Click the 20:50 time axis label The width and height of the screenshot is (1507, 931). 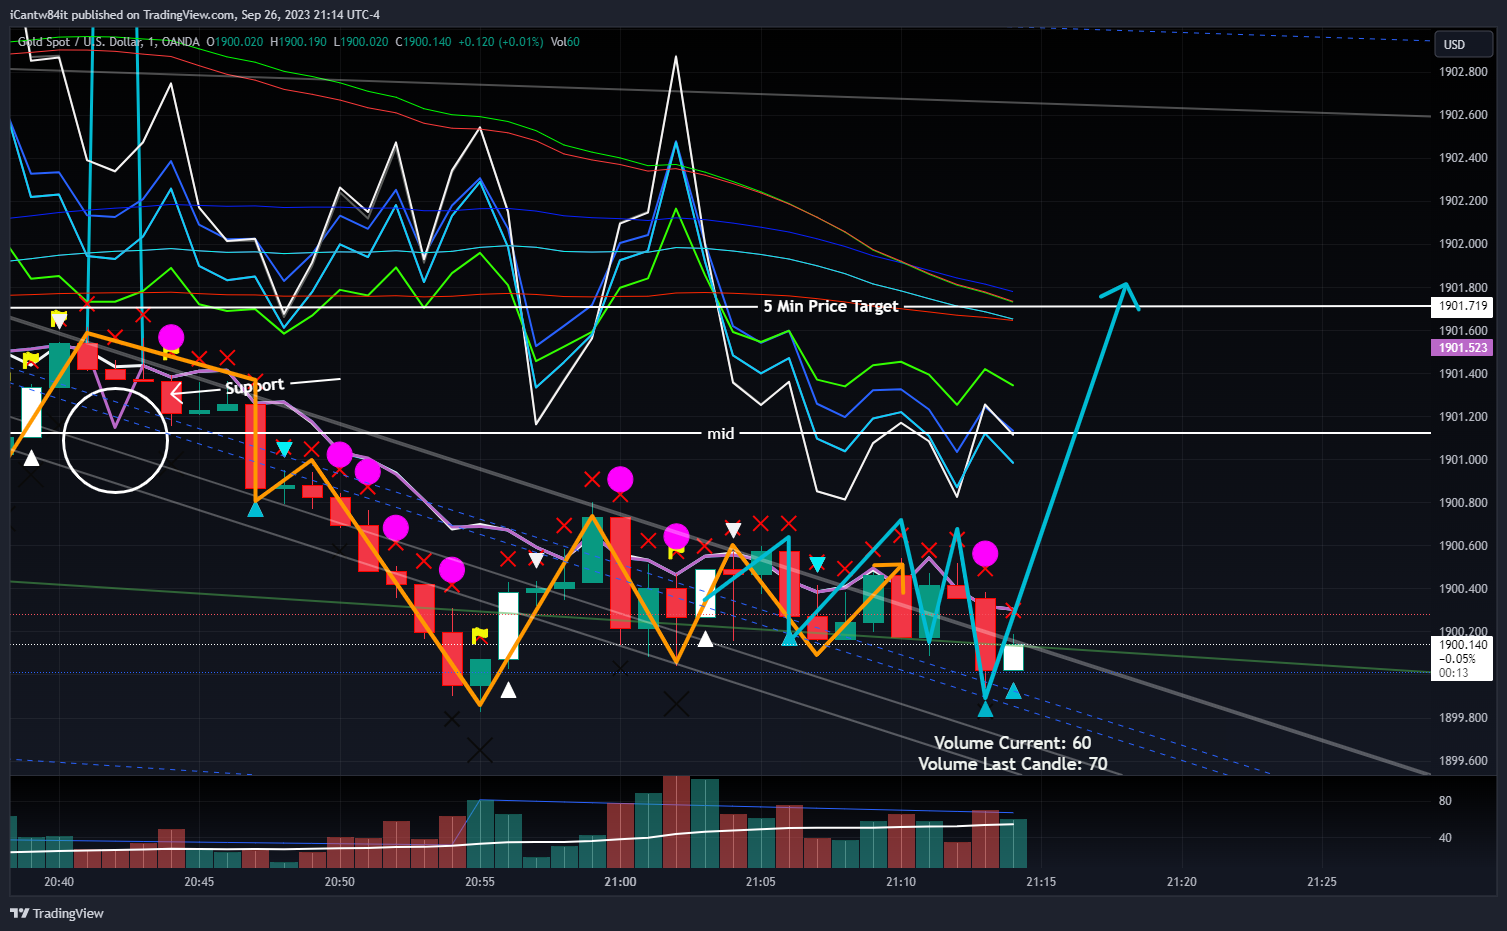click(x=340, y=882)
